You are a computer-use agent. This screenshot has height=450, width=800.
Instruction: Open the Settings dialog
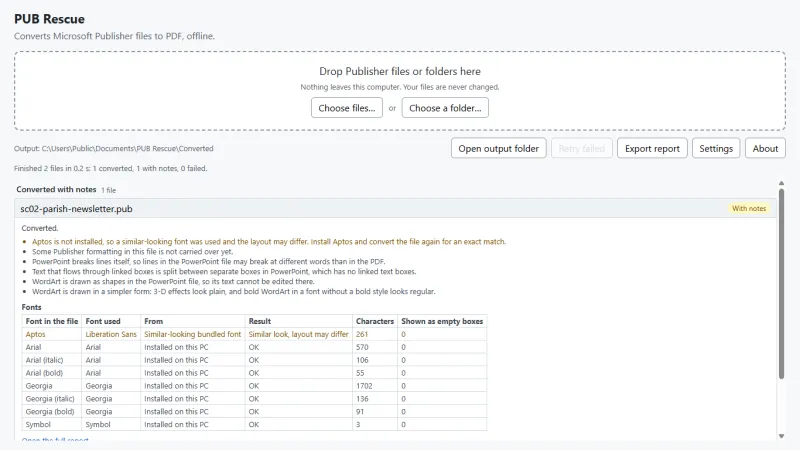click(x=716, y=148)
